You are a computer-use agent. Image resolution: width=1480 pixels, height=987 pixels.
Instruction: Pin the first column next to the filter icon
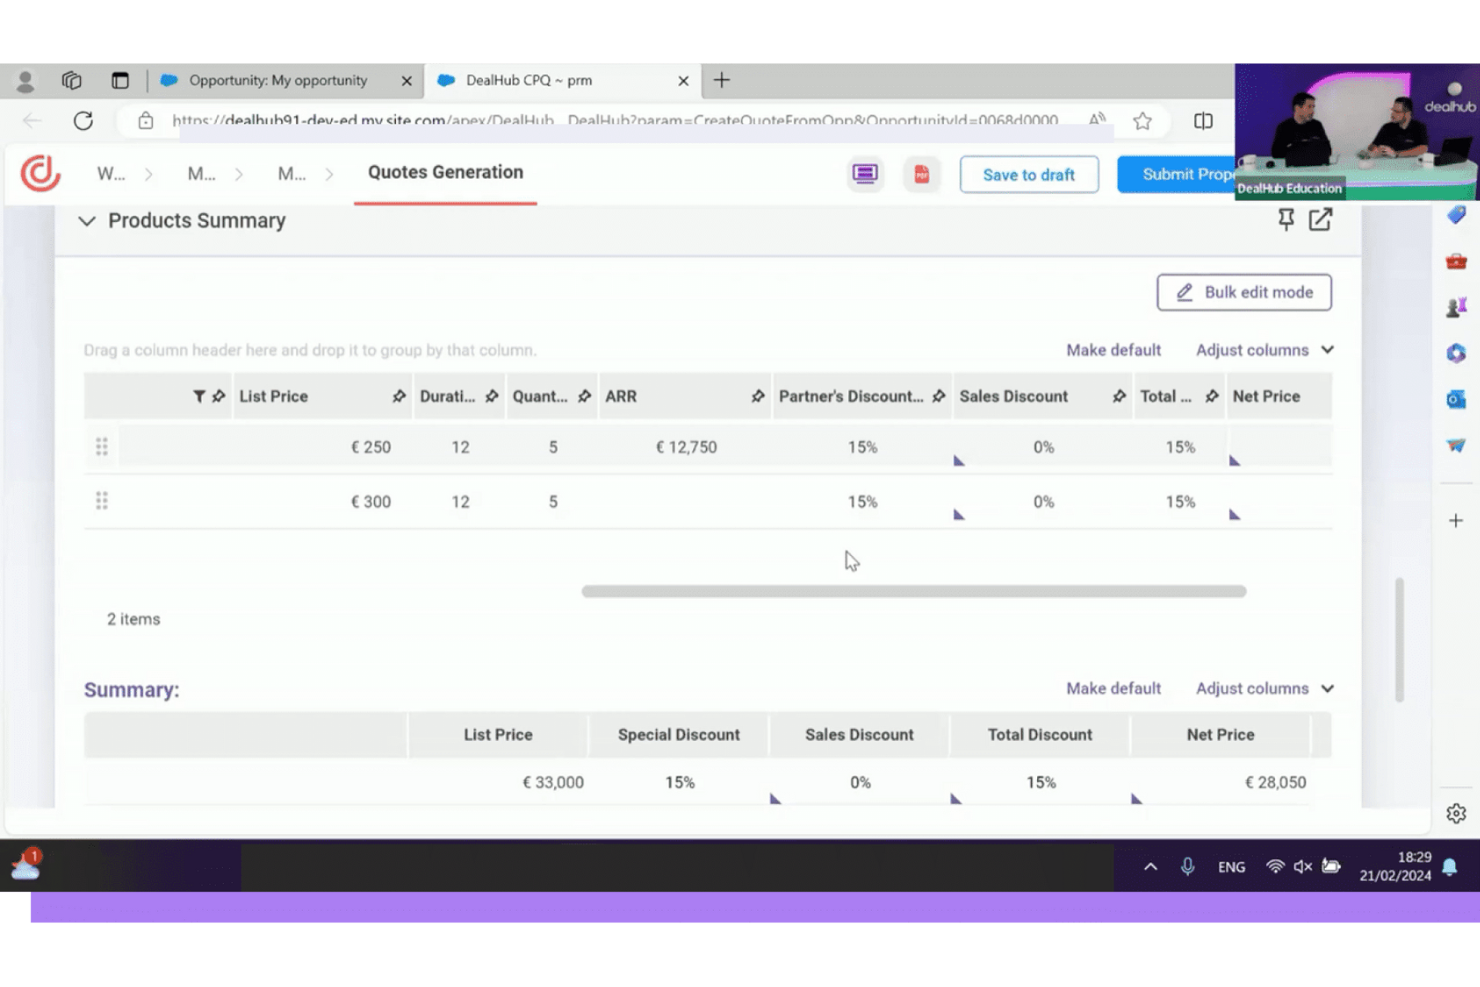[x=218, y=397]
